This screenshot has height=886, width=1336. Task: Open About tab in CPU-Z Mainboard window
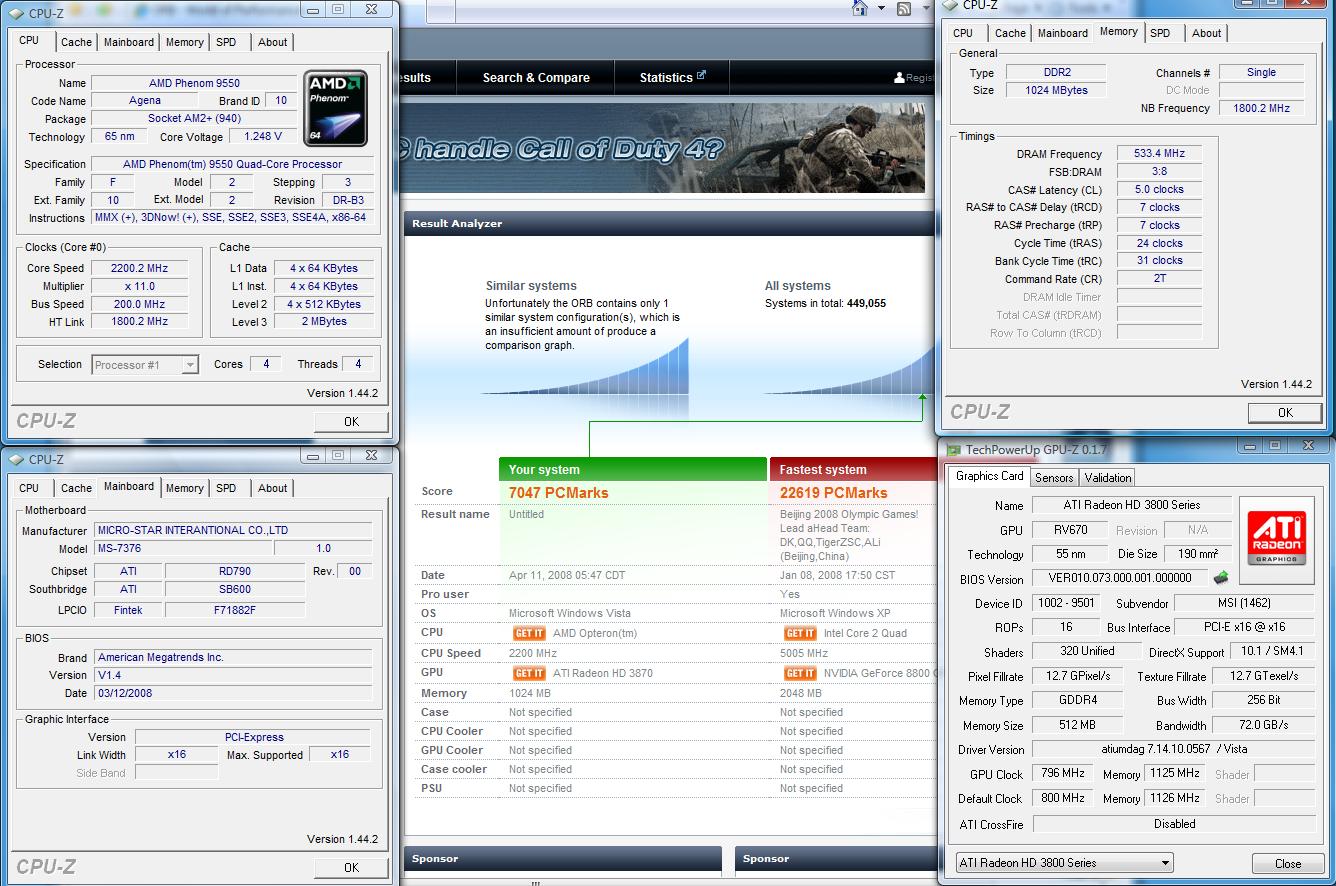(272, 488)
